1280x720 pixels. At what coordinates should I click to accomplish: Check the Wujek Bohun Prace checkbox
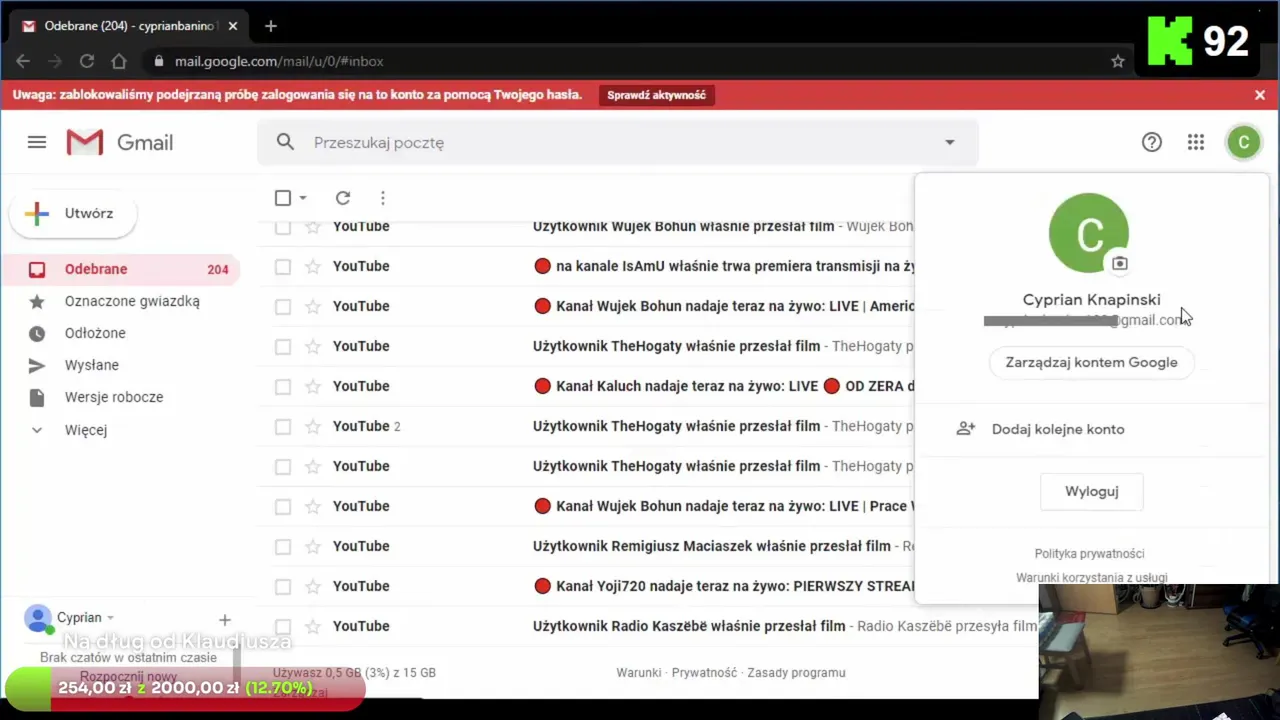[x=283, y=506]
